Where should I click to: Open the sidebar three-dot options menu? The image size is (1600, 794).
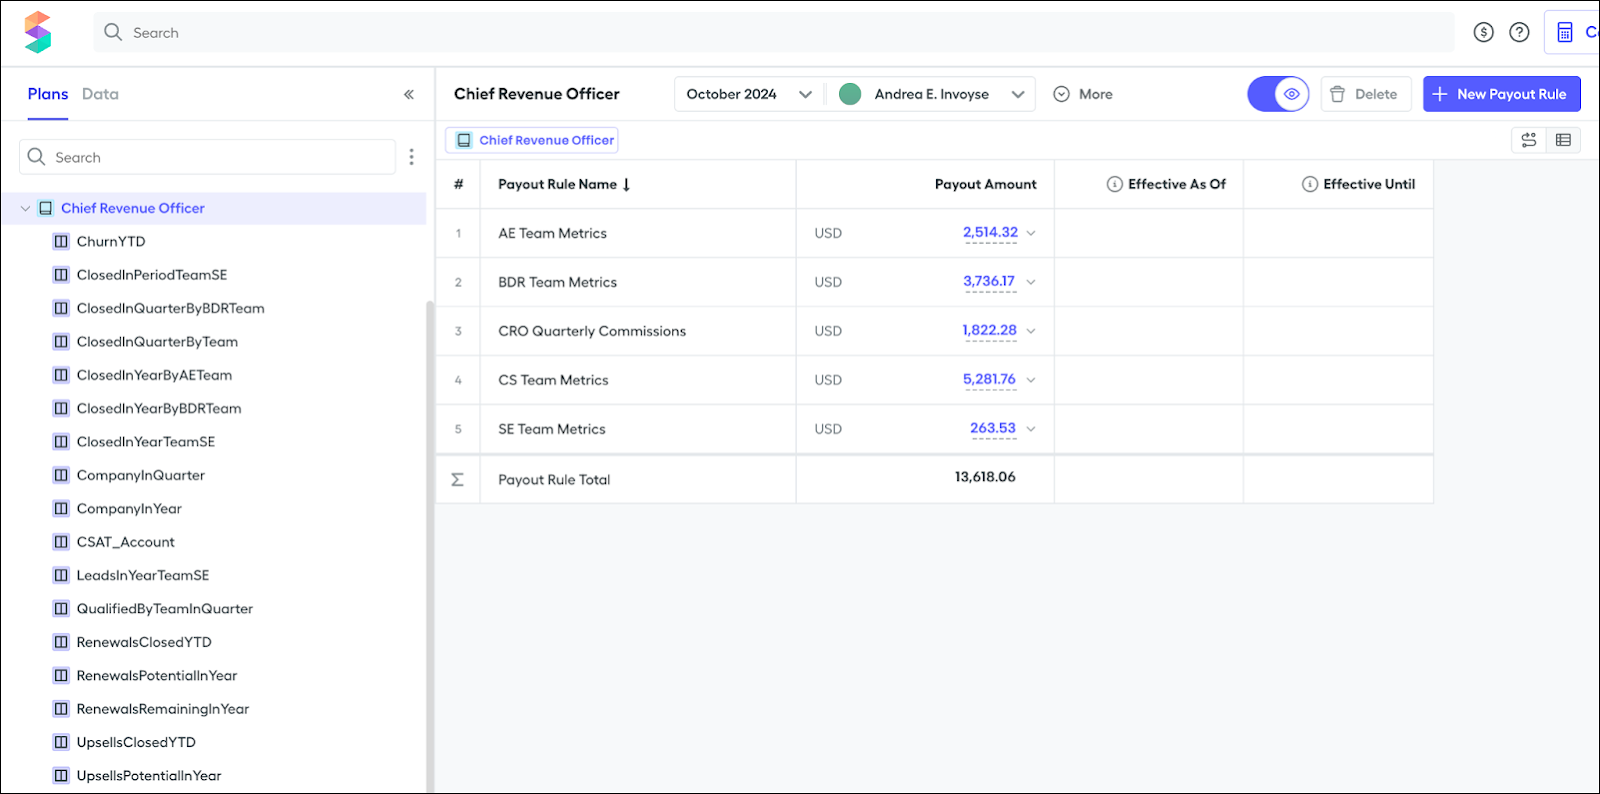point(411,157)
